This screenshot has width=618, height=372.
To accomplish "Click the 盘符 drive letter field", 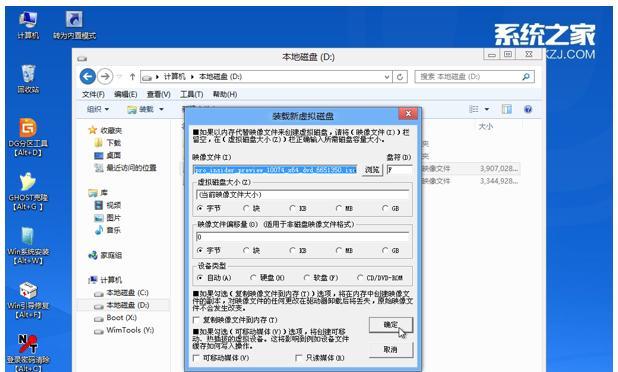I will [x=399, y=170].
